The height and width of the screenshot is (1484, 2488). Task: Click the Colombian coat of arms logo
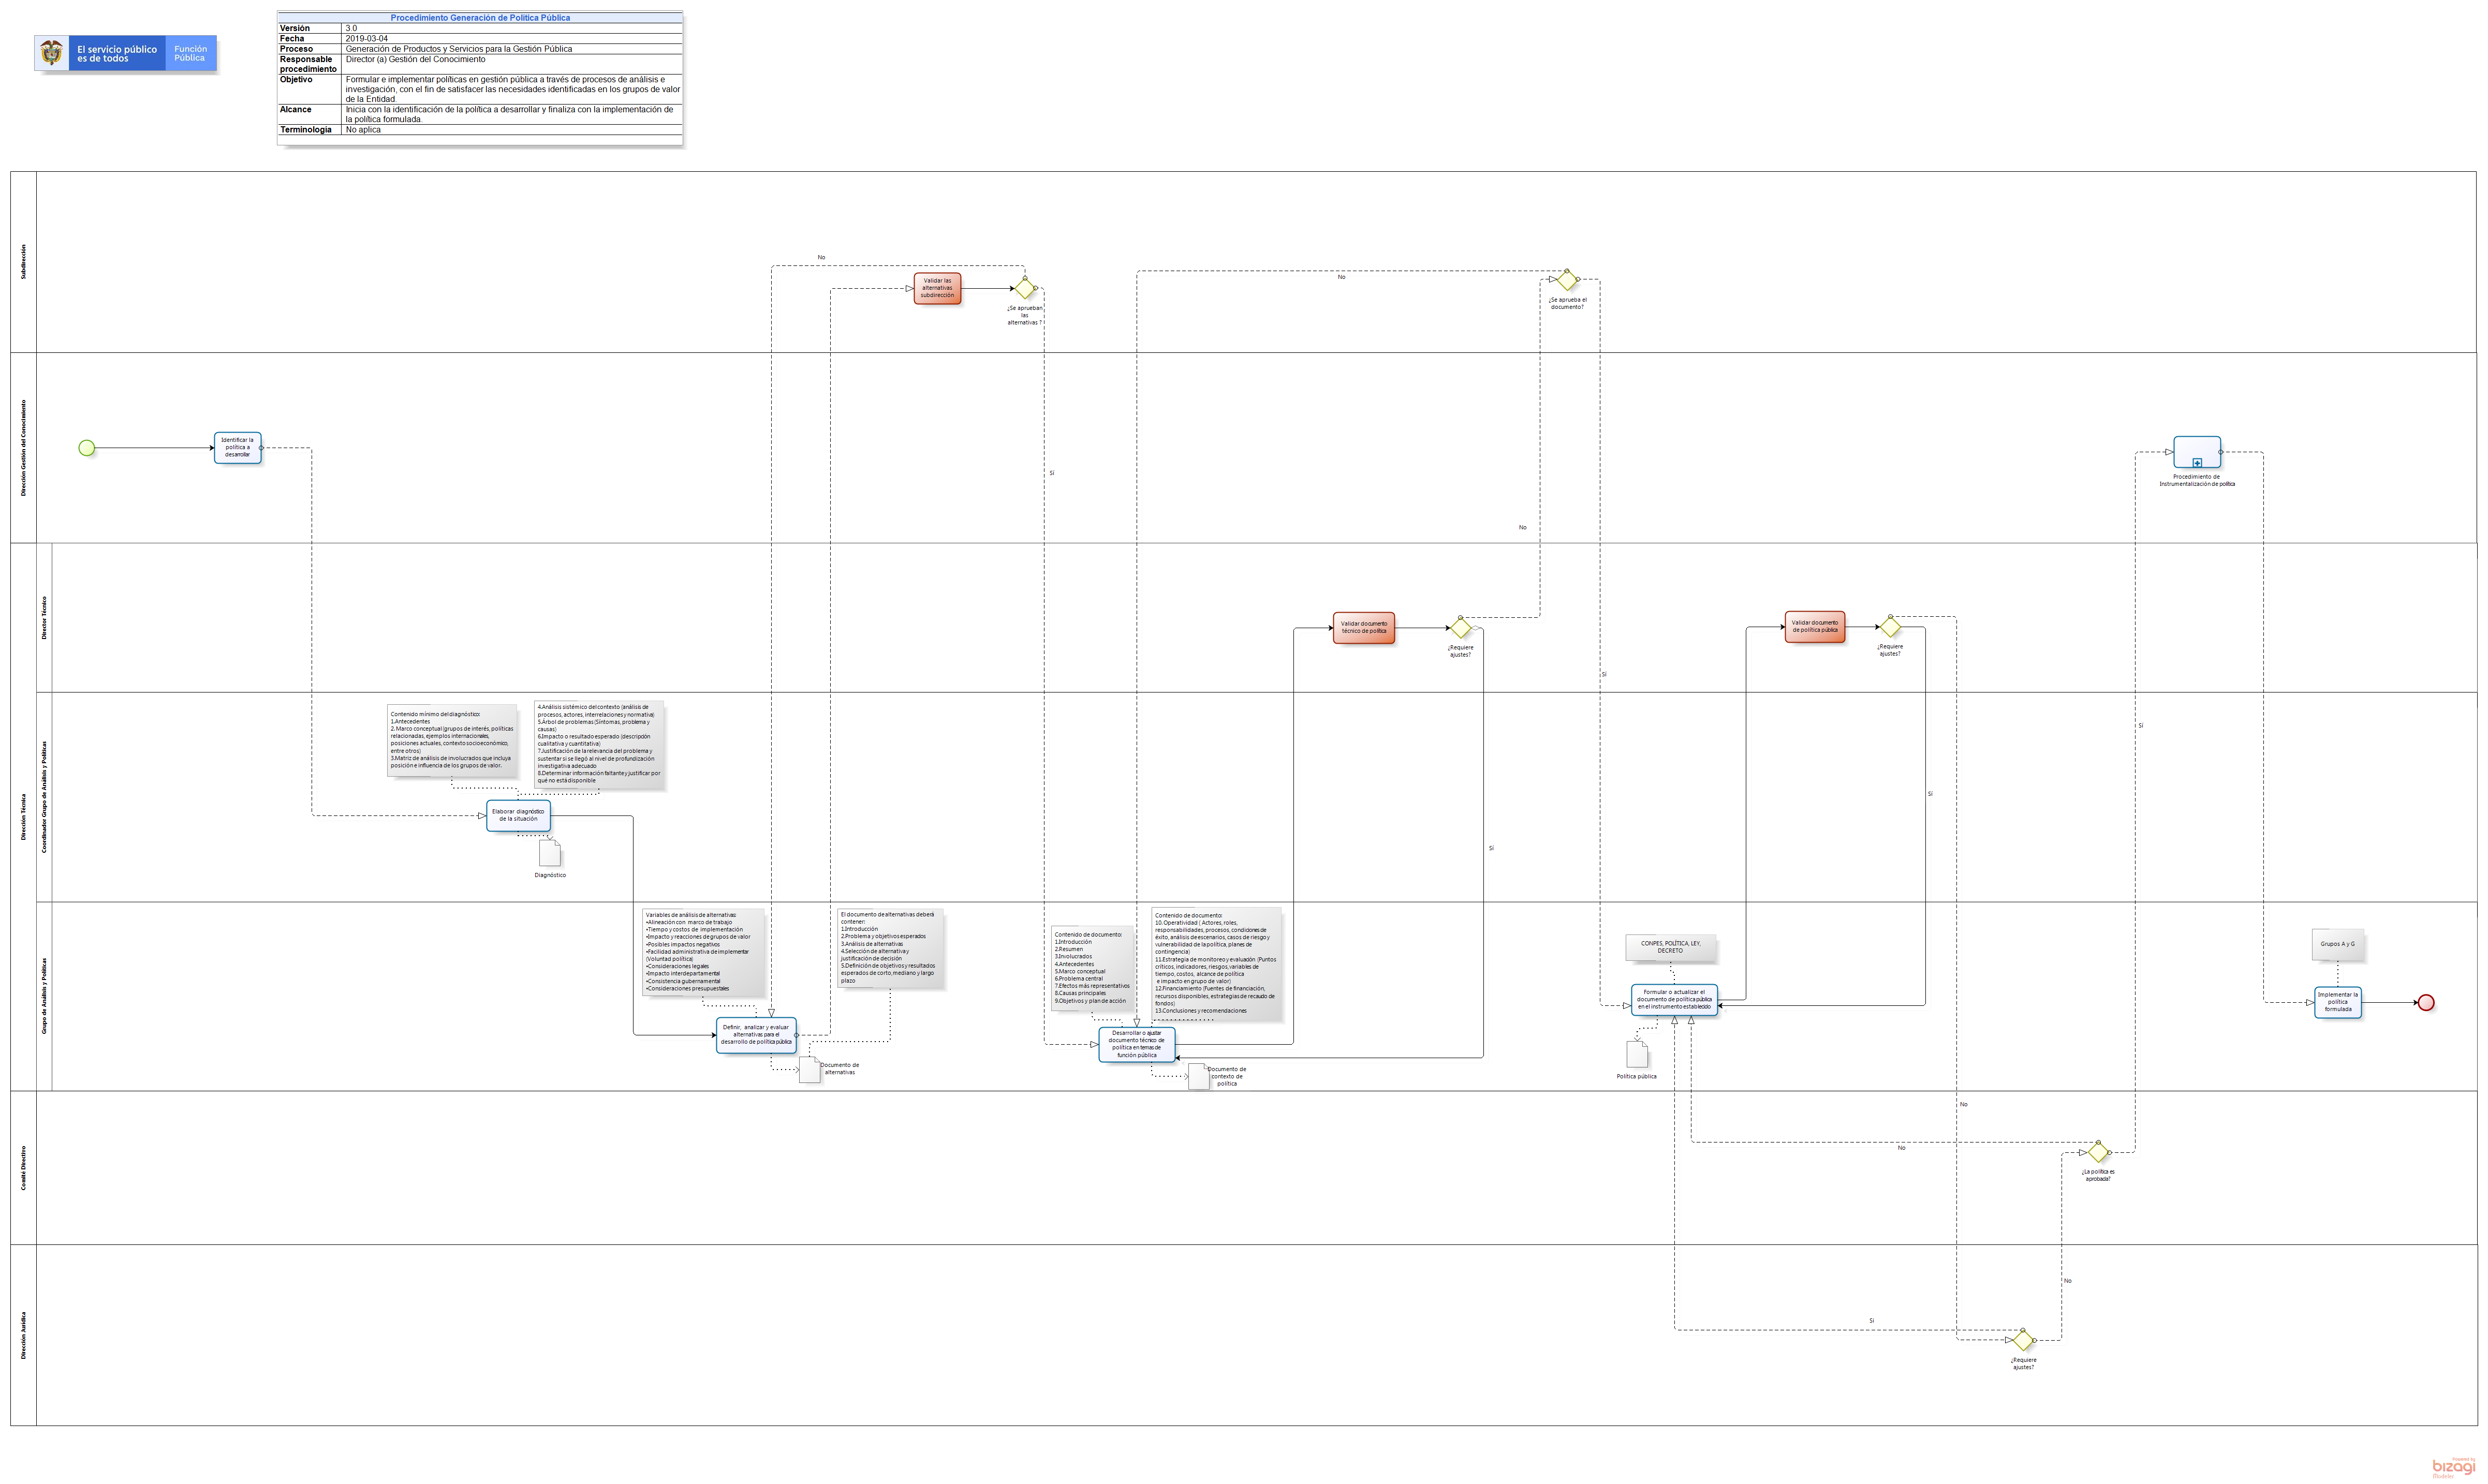tap(52, 52)
